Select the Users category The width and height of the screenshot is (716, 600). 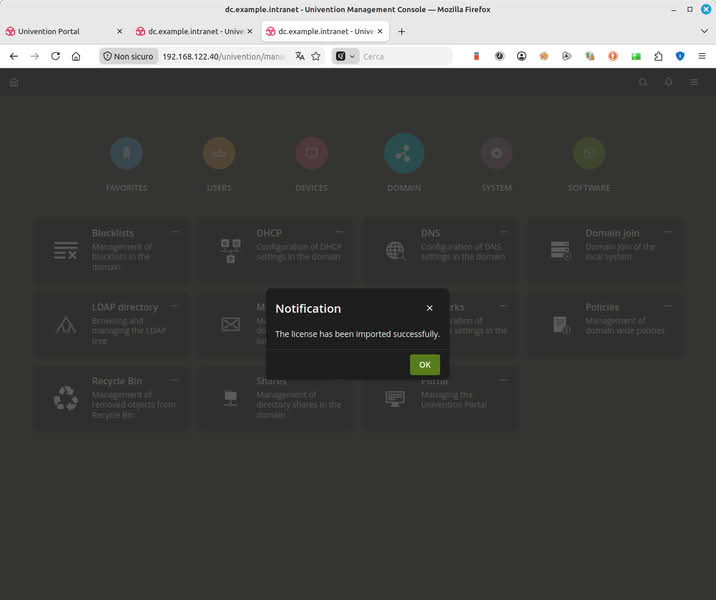(x=219, y=153)
